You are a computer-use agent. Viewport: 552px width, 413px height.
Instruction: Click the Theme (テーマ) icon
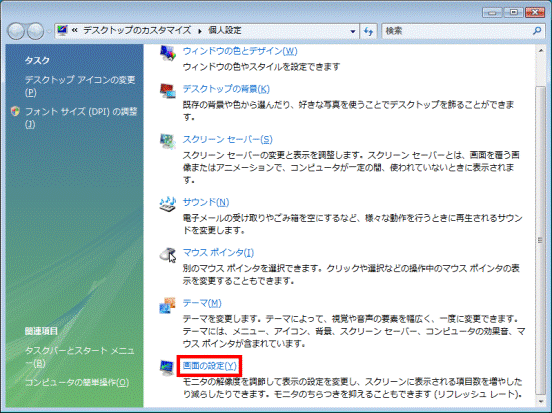[x=168, y=305]
